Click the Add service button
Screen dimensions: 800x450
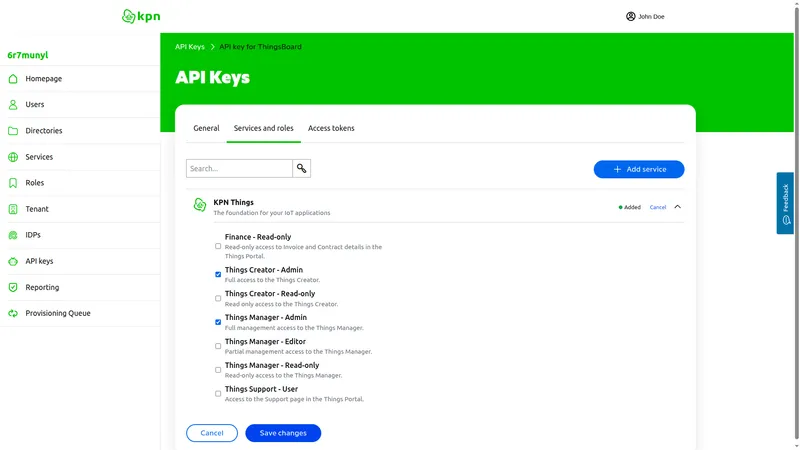pyautogui.click(x=639, y=169)
